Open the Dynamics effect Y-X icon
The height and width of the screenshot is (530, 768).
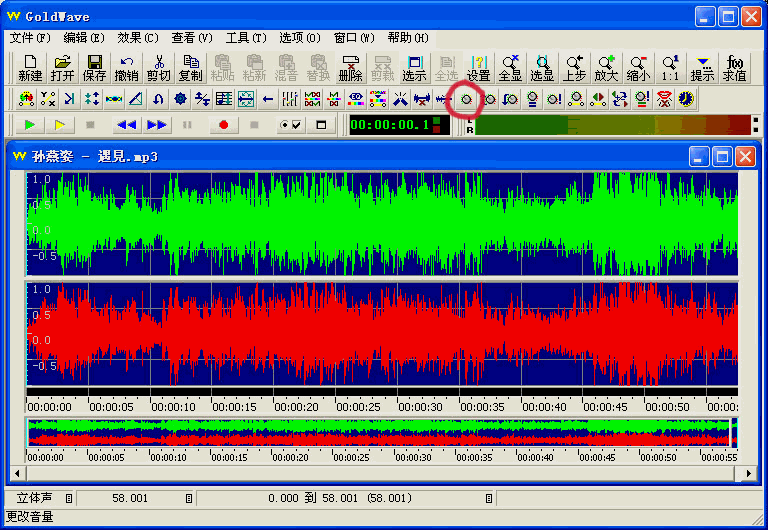click(x=48, y=99)
